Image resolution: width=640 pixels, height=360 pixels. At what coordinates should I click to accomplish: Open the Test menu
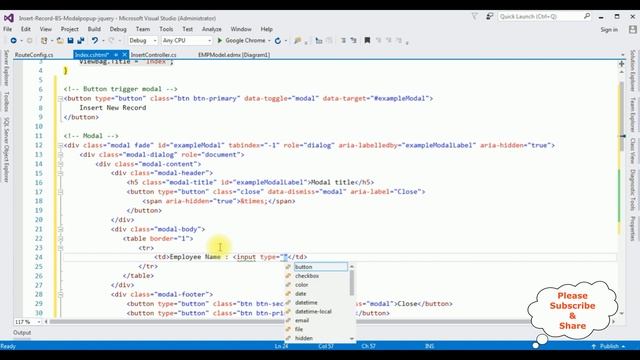pos(187,29)
